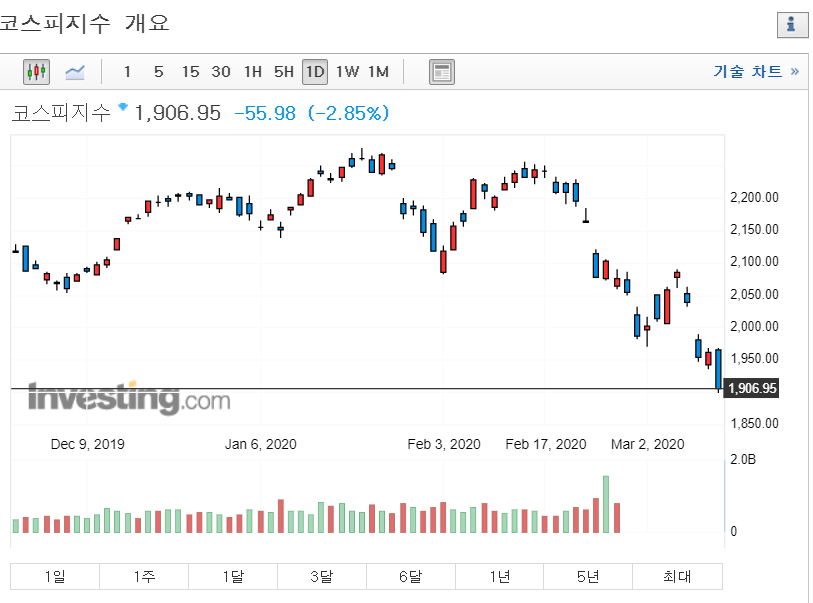Click the 2,200.00 price axis label
813x603 pixels.
[754, 198]
